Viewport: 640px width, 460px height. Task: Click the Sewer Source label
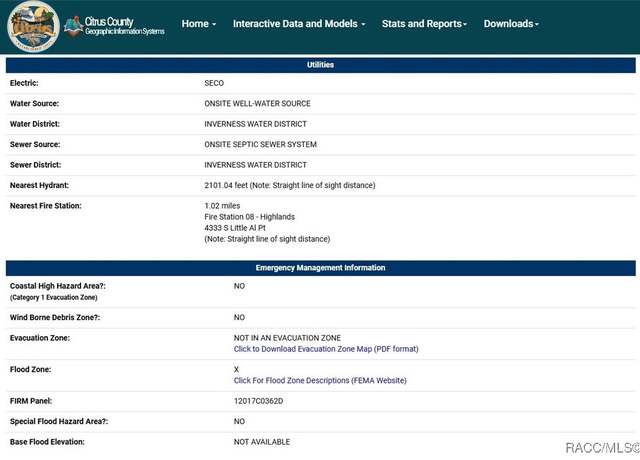point(35,144)
